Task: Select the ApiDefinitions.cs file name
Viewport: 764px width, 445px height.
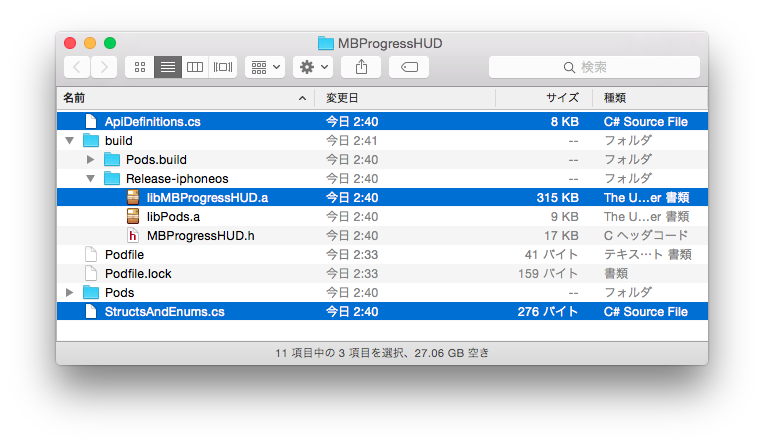Action: 153,122
